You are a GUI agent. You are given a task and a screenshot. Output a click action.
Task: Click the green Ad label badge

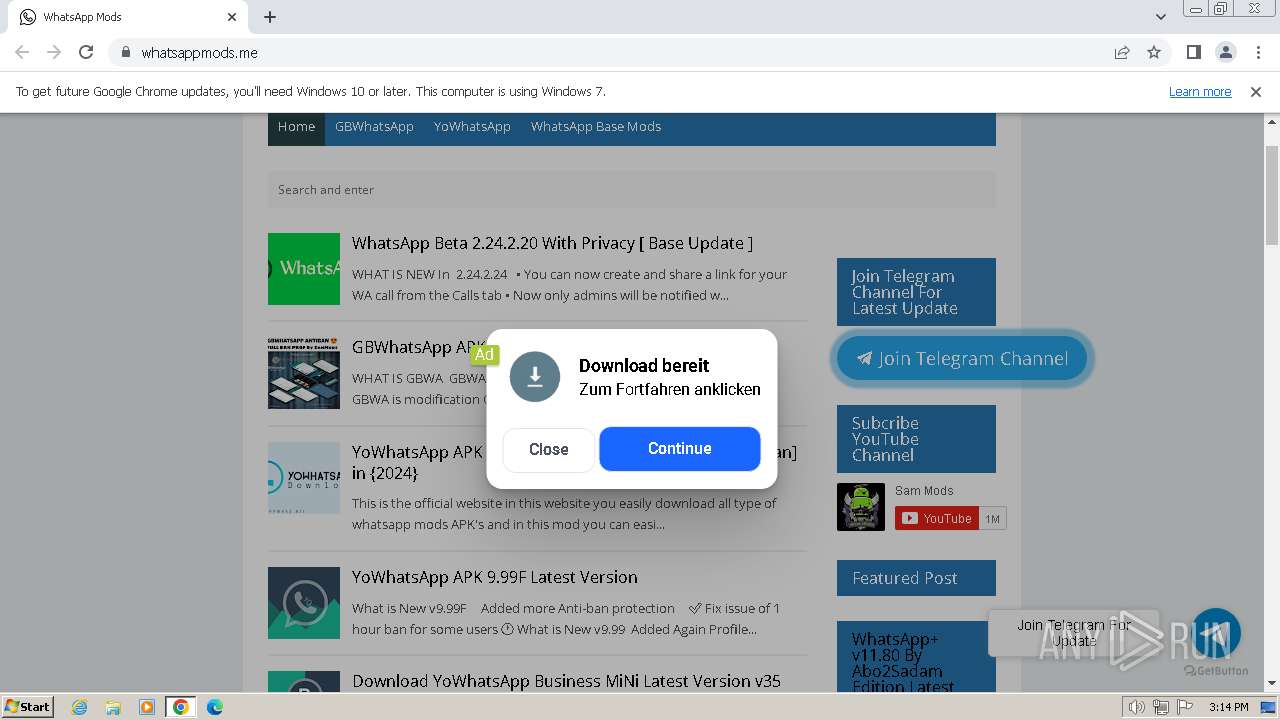click(x=484, y=355)
